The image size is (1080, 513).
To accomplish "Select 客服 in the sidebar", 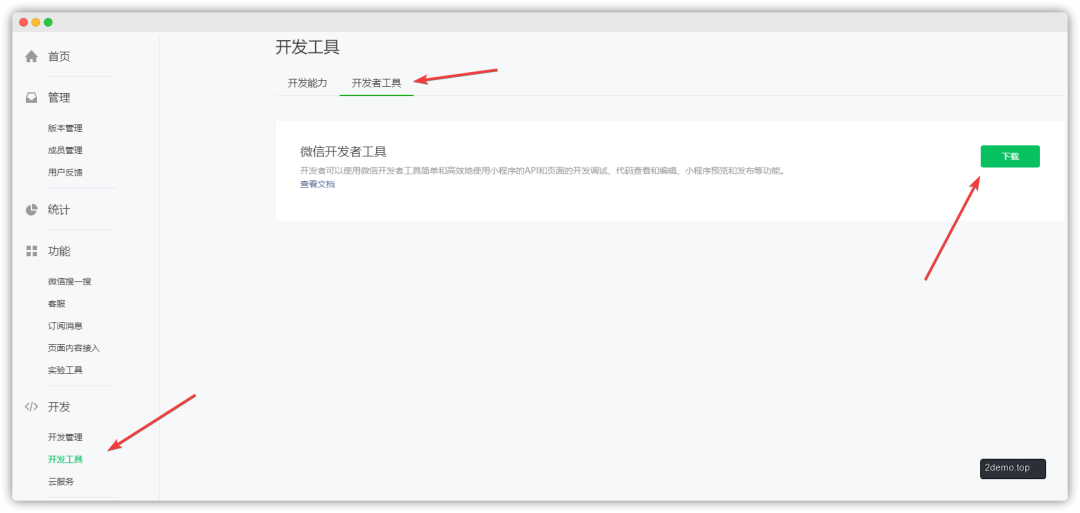I will pyautogui.click(x=56, y=304).
